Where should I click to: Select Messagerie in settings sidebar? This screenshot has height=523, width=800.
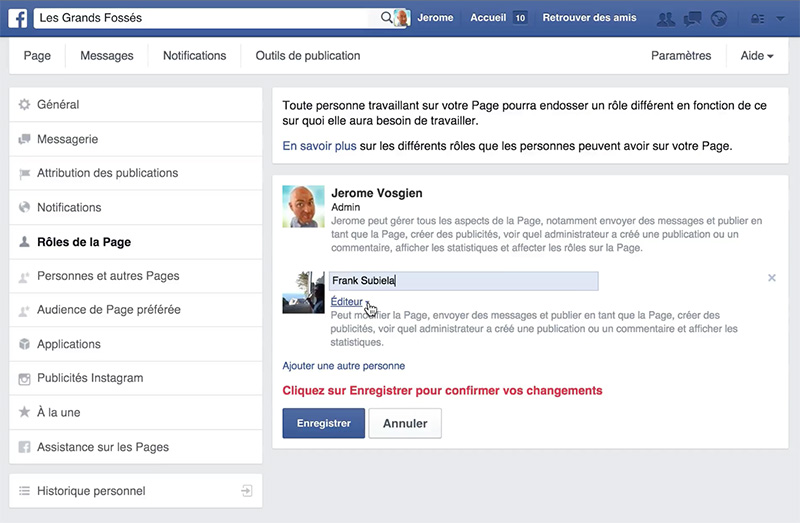point(136,139)
